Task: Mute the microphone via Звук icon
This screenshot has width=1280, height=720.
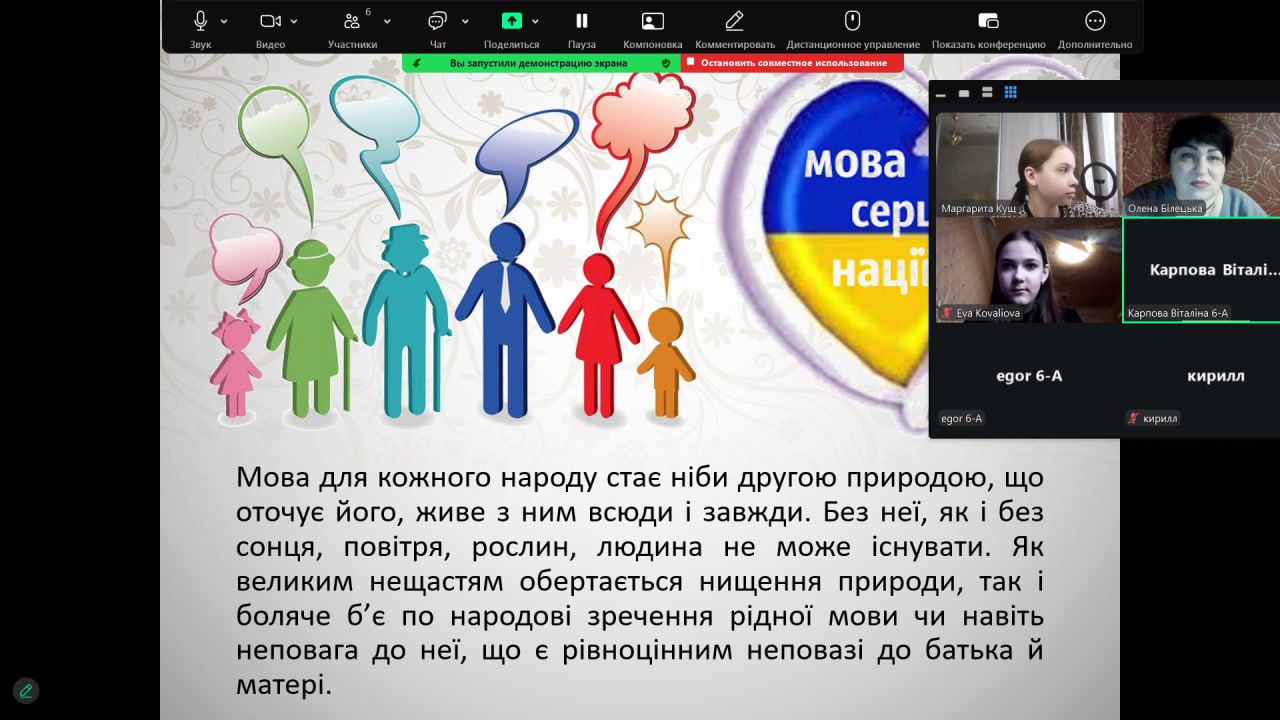Action: click(200, 21)
